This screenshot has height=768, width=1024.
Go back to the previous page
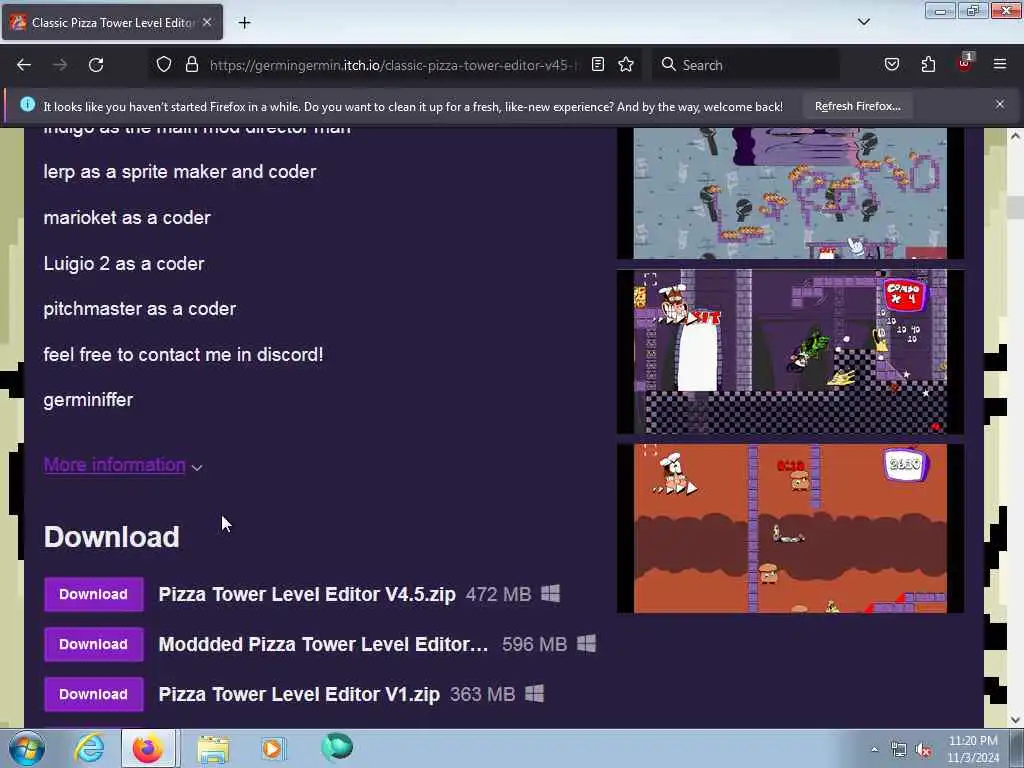24,65
